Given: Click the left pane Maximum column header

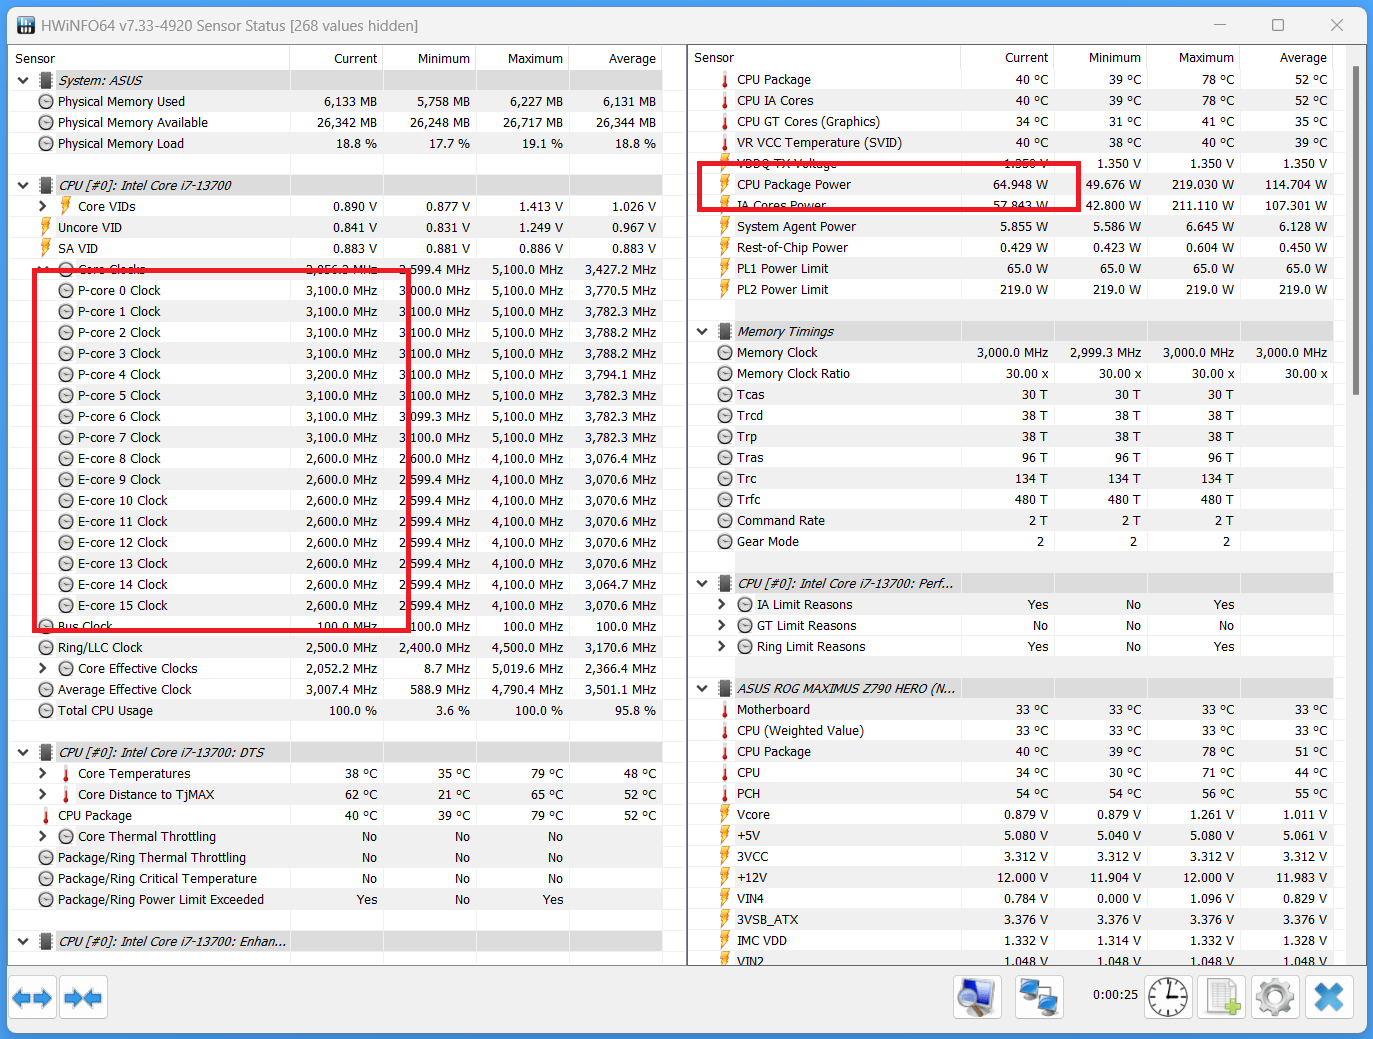Looking at the screenshot, I should (522, 58).
